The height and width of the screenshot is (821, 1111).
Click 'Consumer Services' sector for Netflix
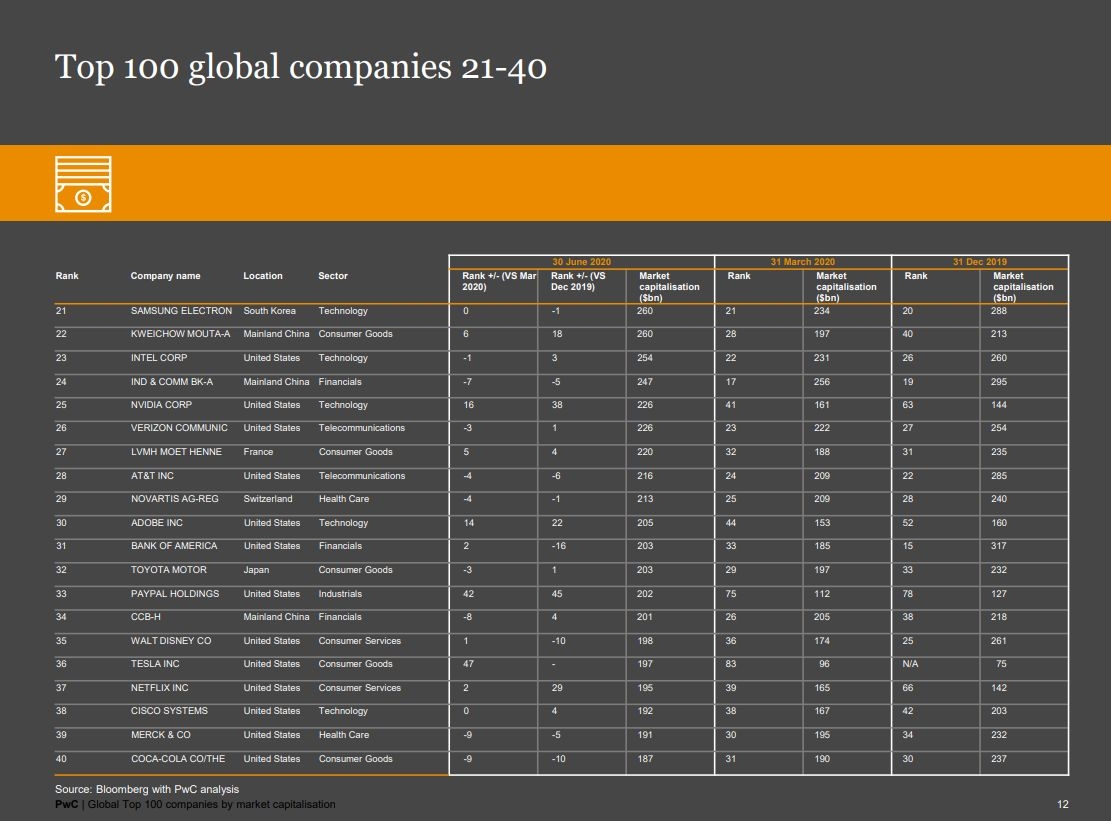(359, 688)
